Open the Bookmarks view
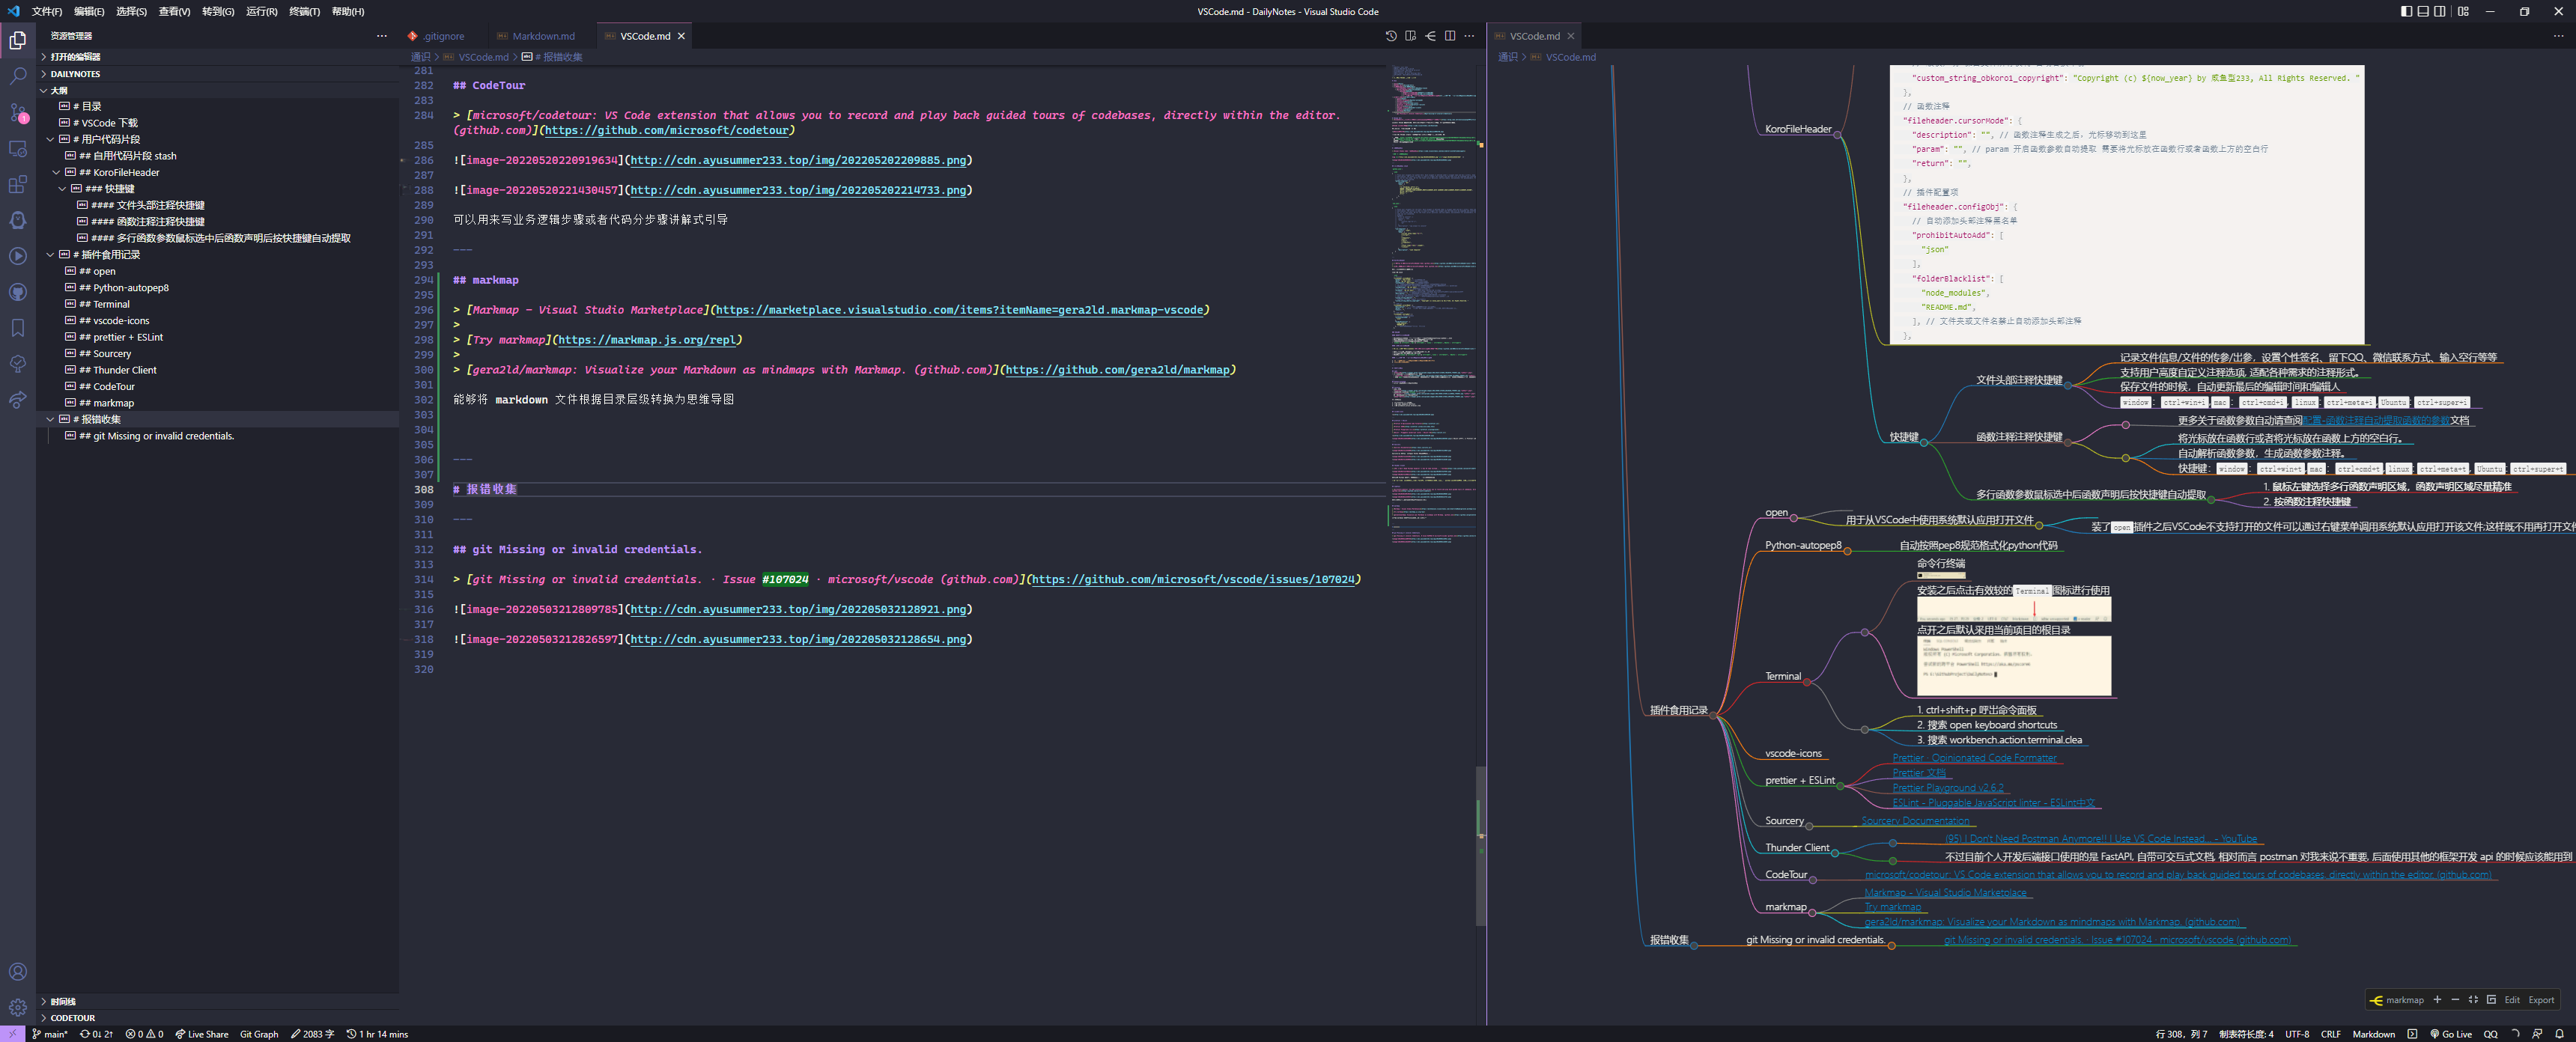2576x1042 pixels. click(x=18, y=328)
